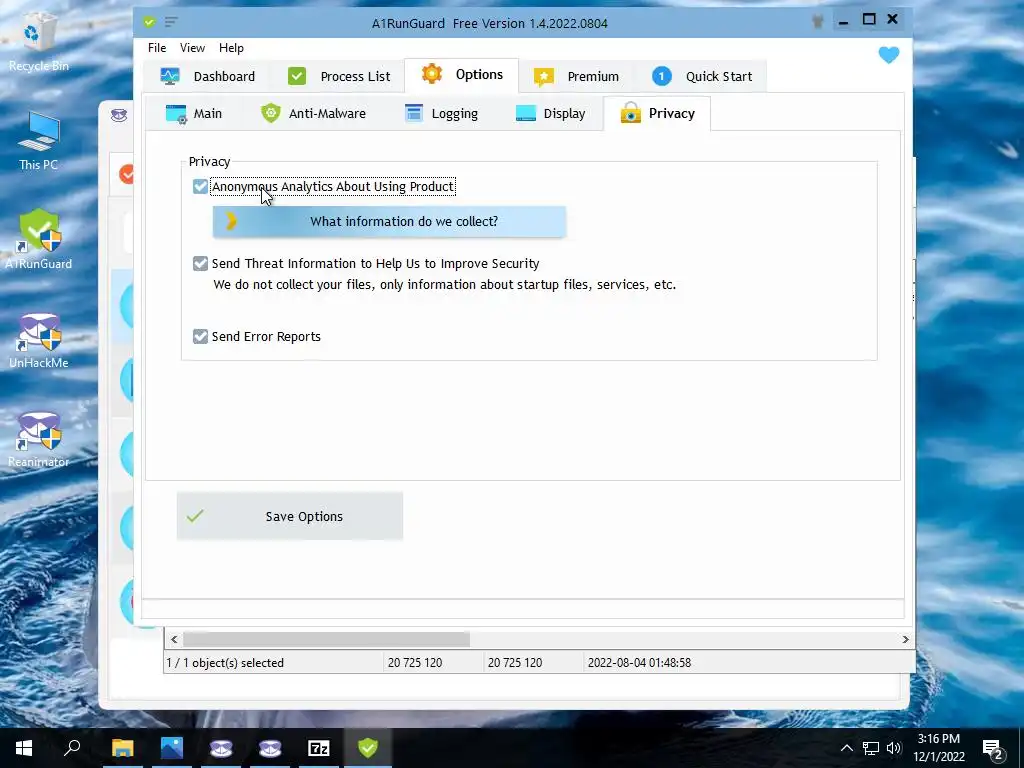Select This PC desktop icon
1024x768 pixels.
[39, 142]
